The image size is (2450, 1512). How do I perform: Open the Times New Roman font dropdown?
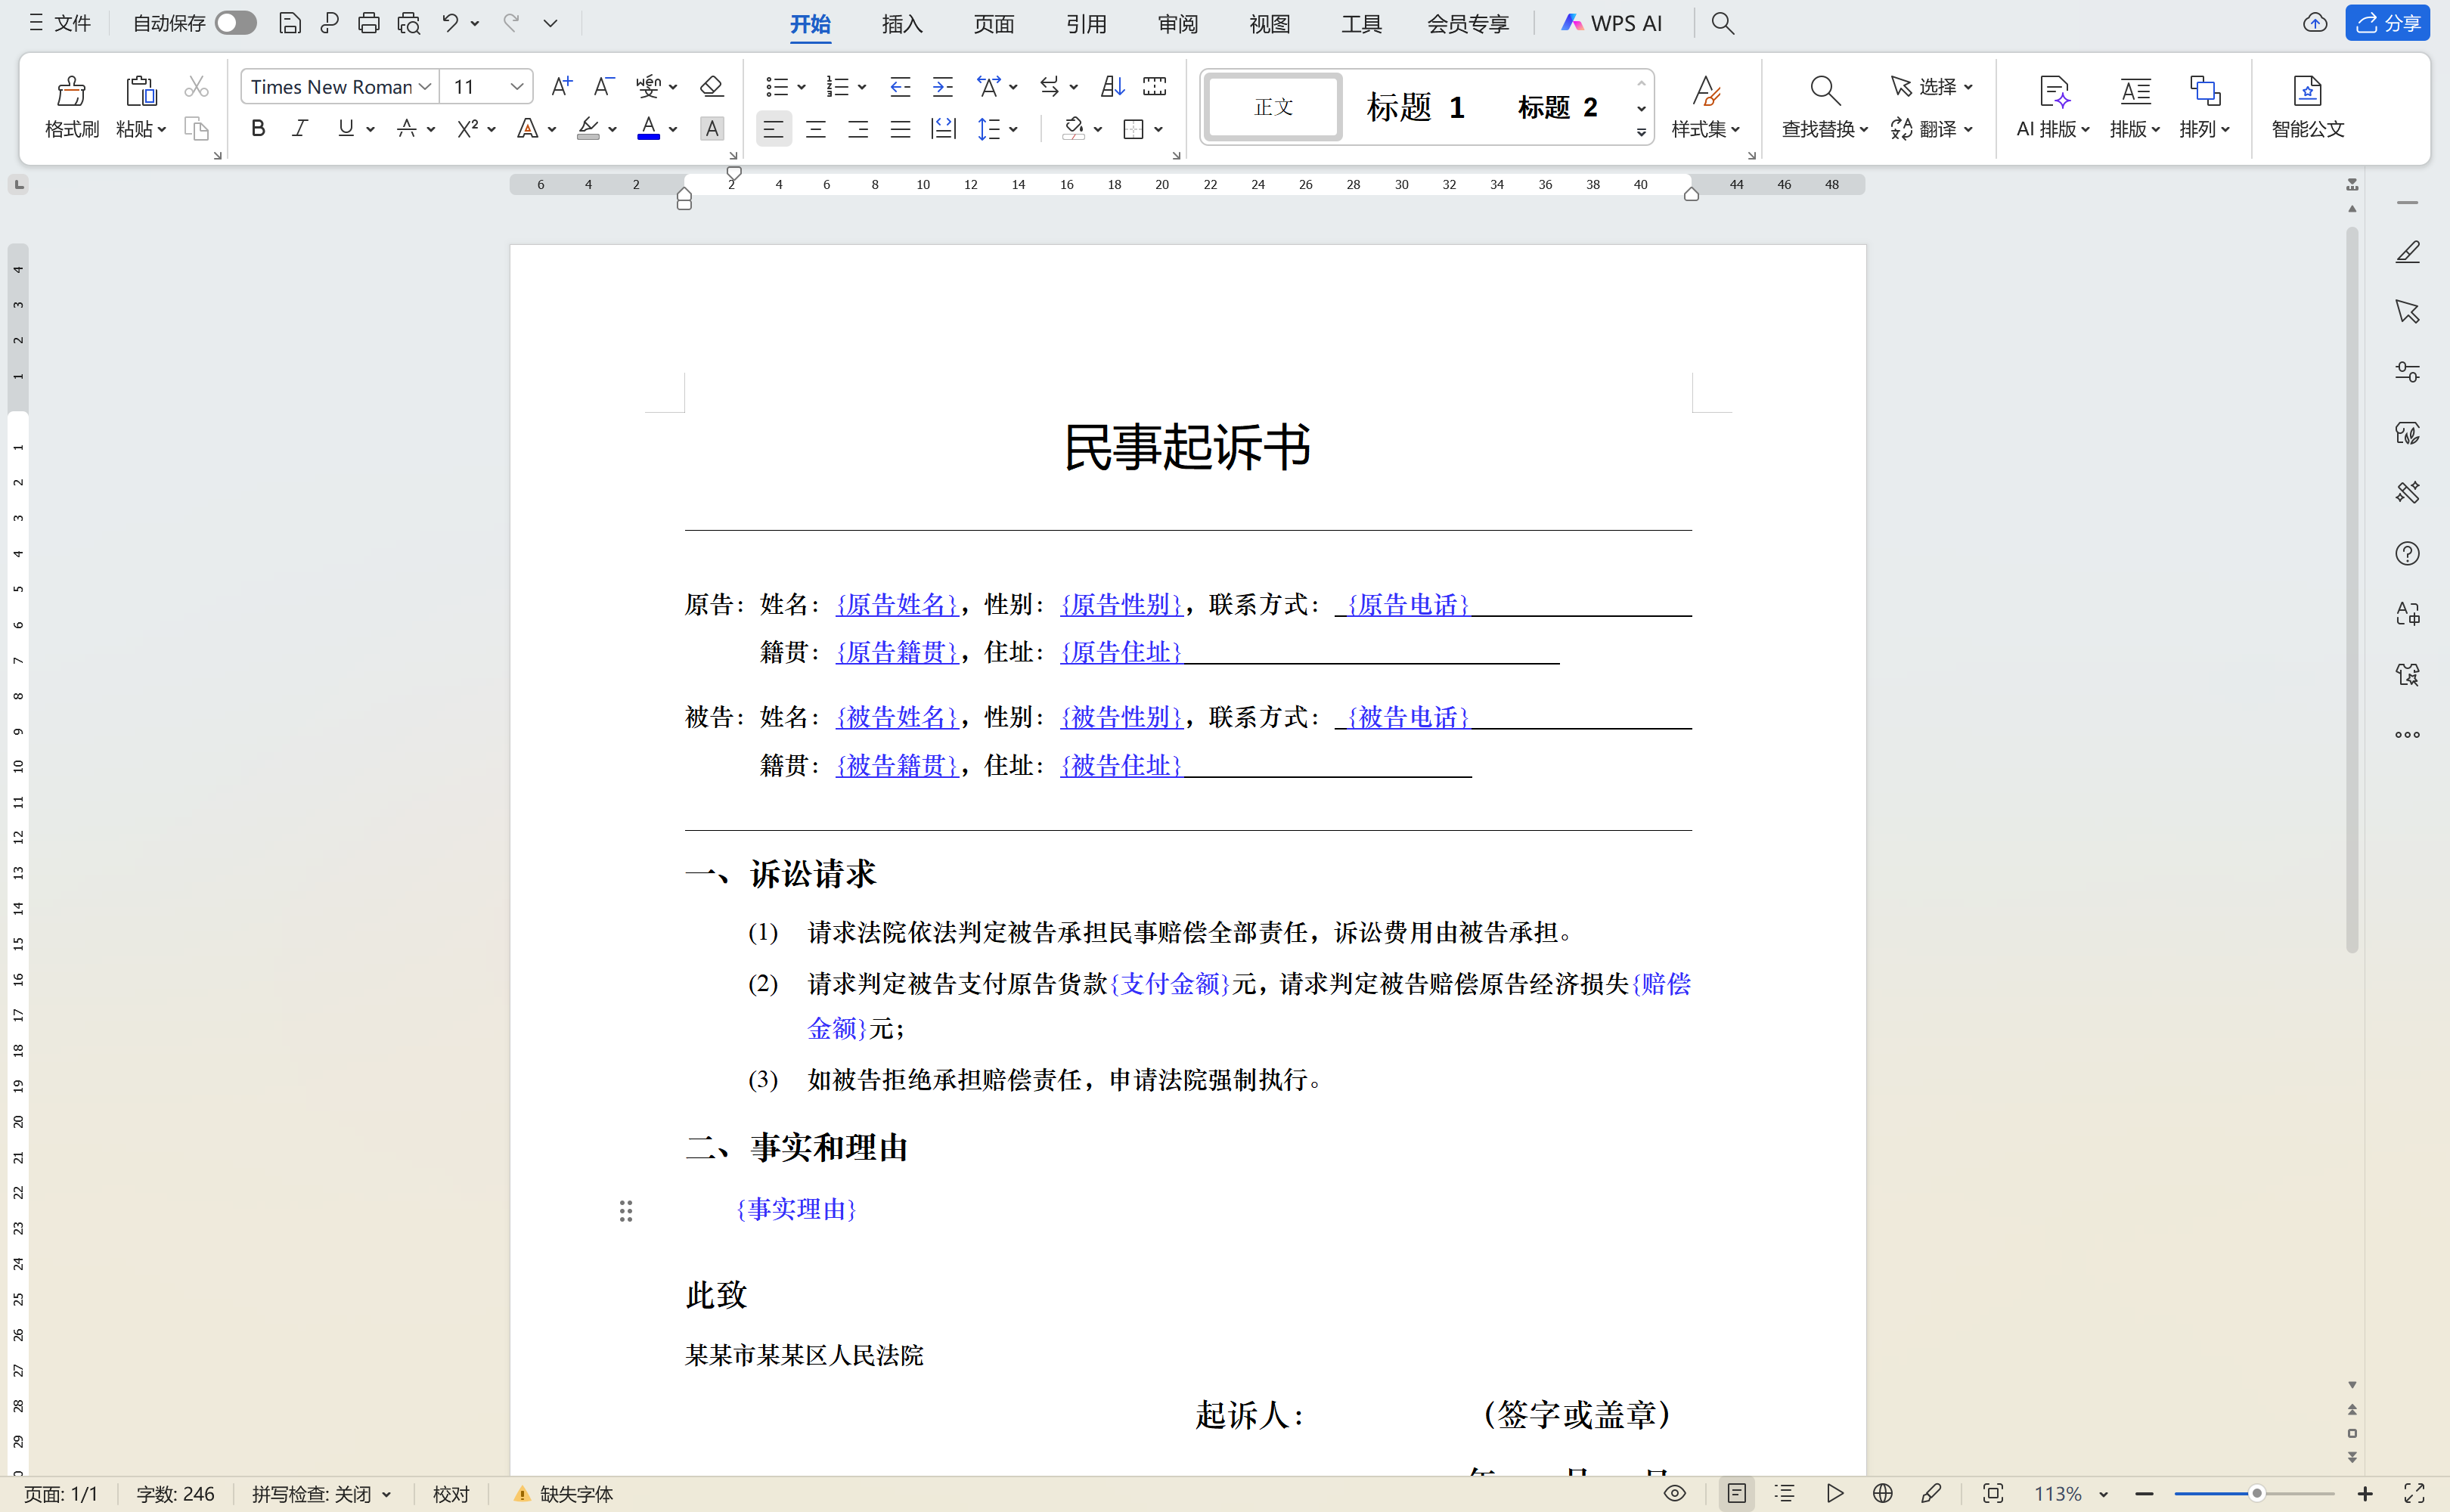[x=425, y=86]
